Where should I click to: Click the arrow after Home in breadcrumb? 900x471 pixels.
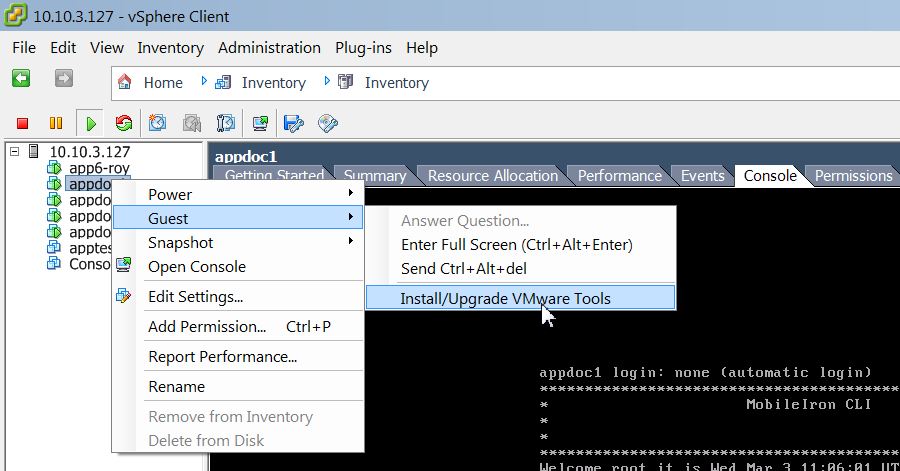204,81
